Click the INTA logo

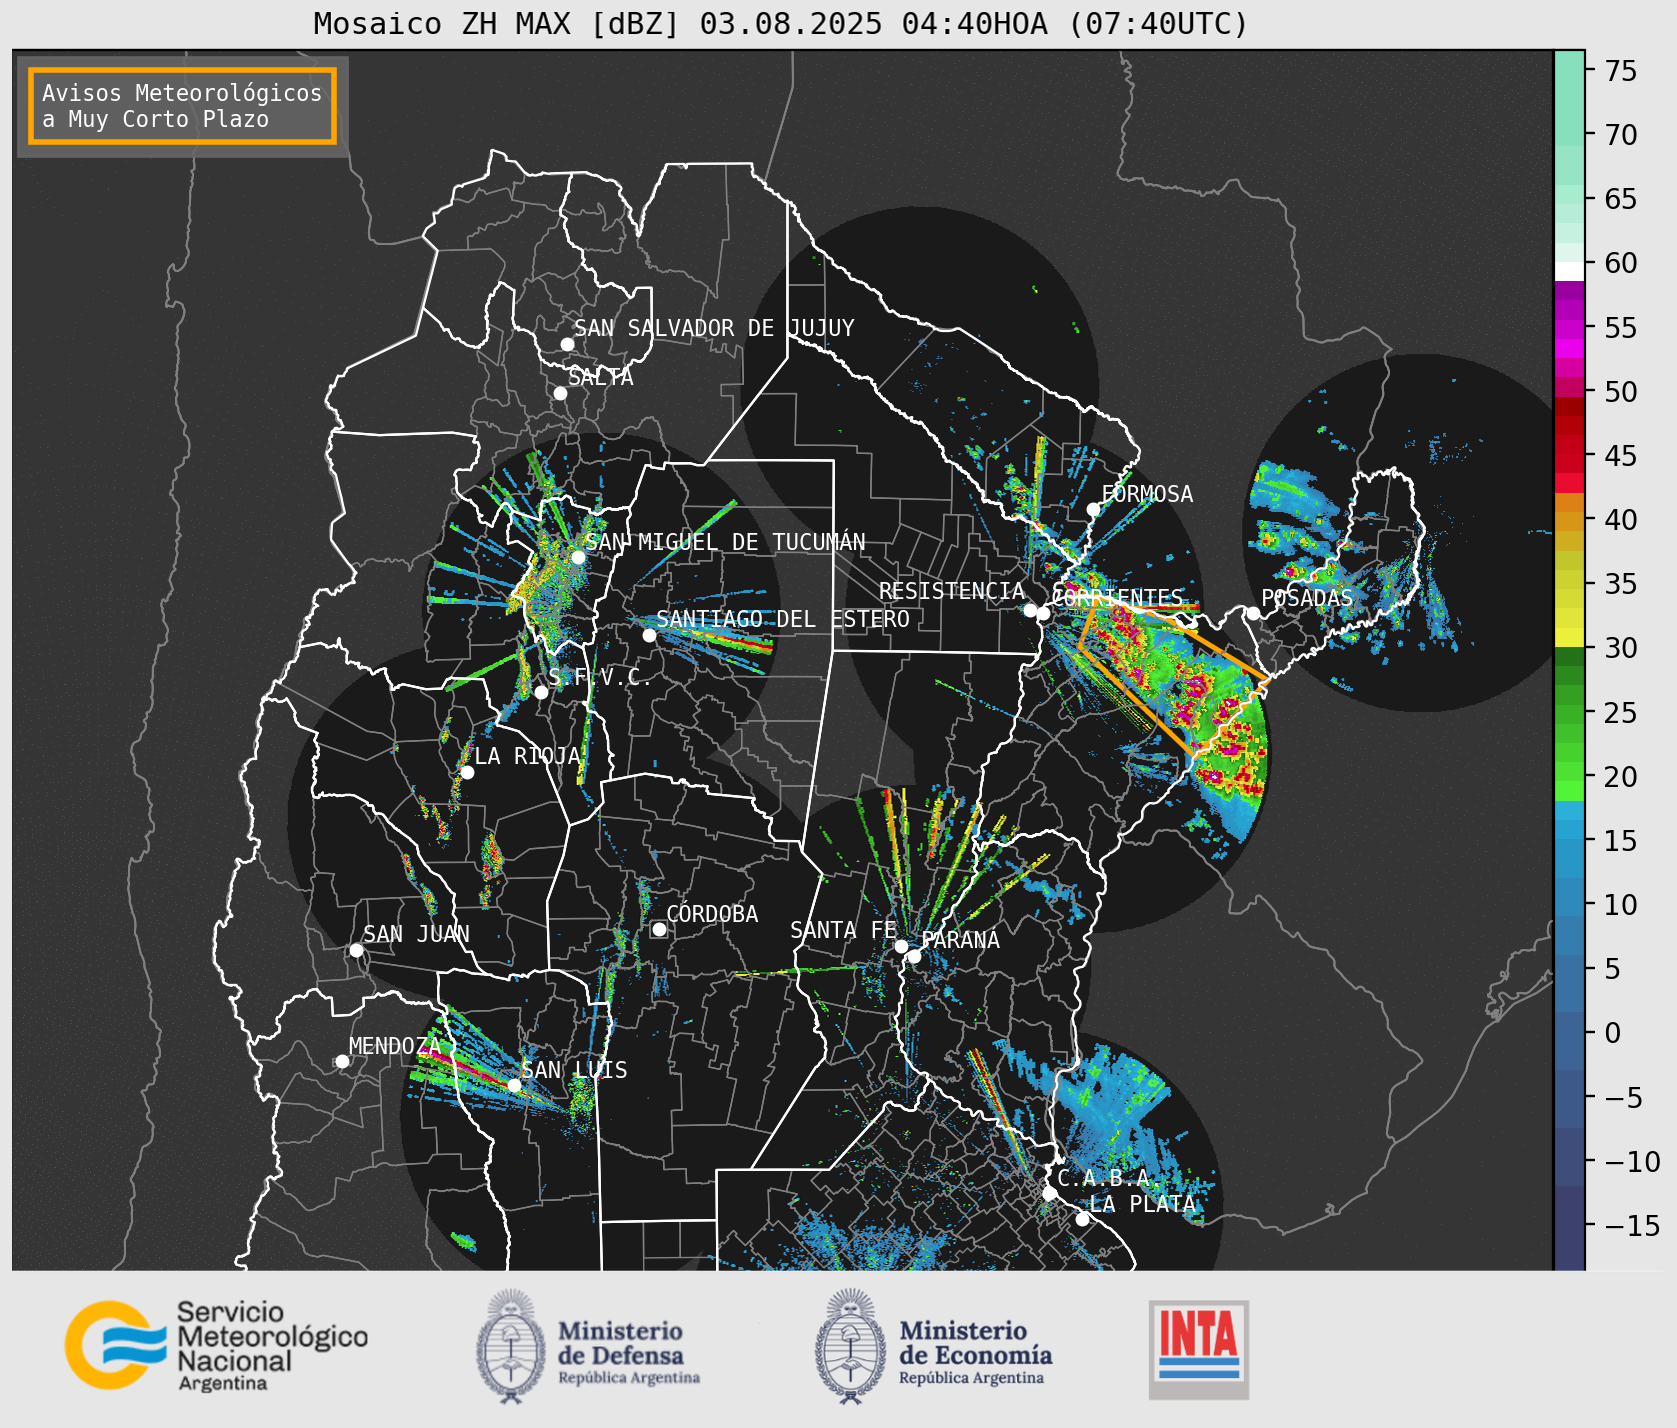tap(1198, 1349)
